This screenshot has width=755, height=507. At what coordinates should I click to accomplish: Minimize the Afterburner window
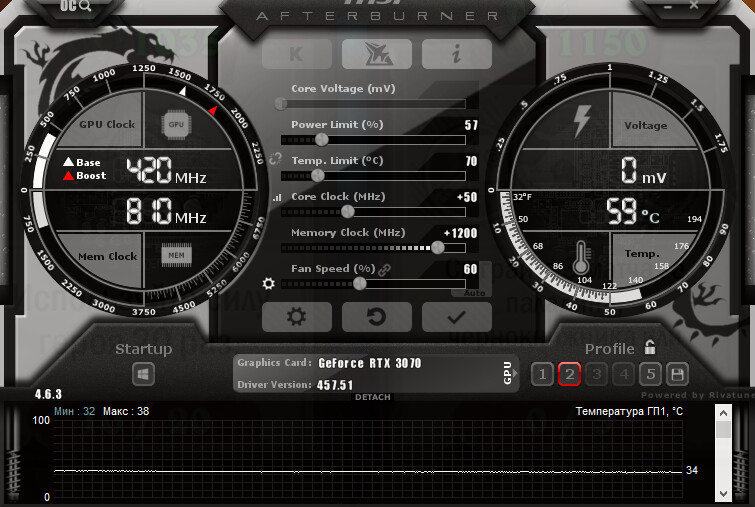pos(667,7)
